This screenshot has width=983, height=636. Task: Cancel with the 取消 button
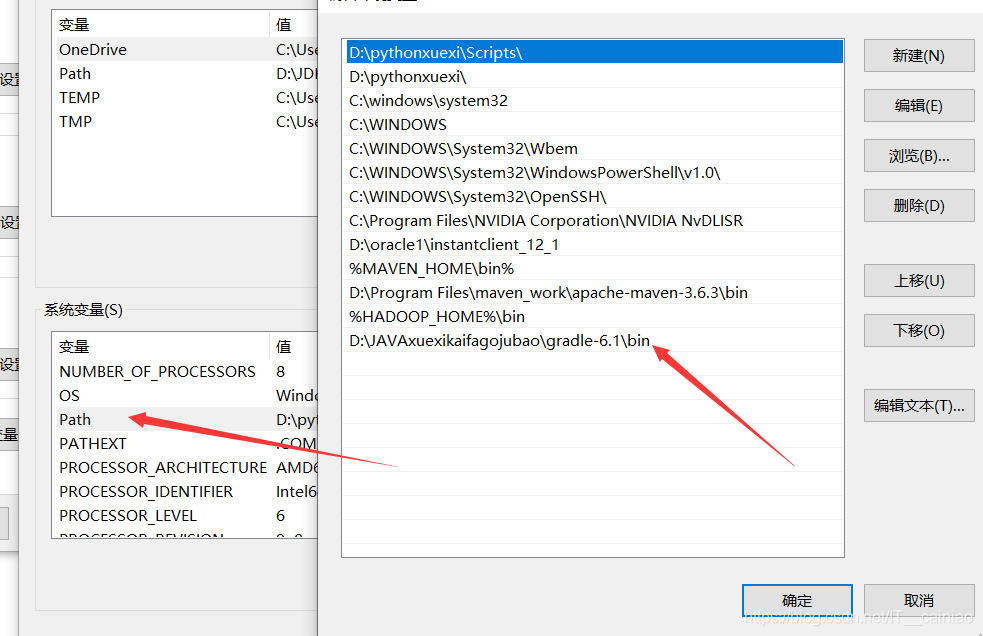pyautogui.click(x=918, y=601)
